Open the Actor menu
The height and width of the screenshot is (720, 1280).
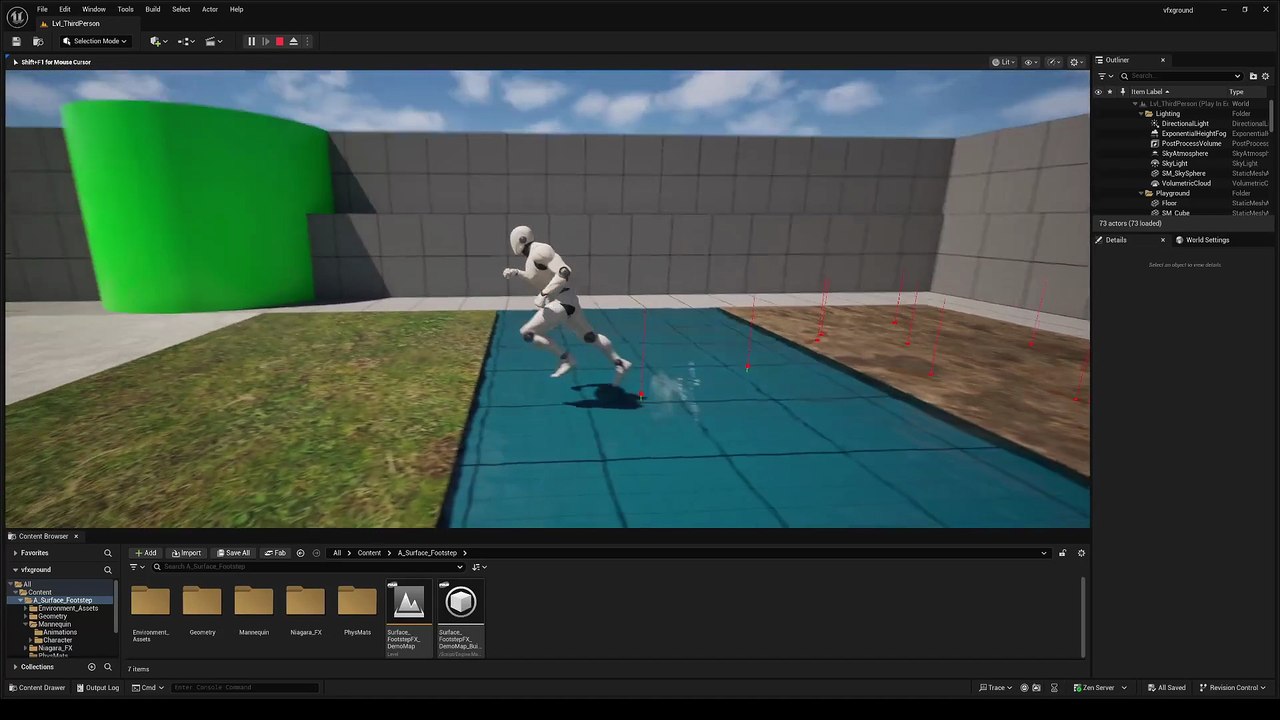209,9
